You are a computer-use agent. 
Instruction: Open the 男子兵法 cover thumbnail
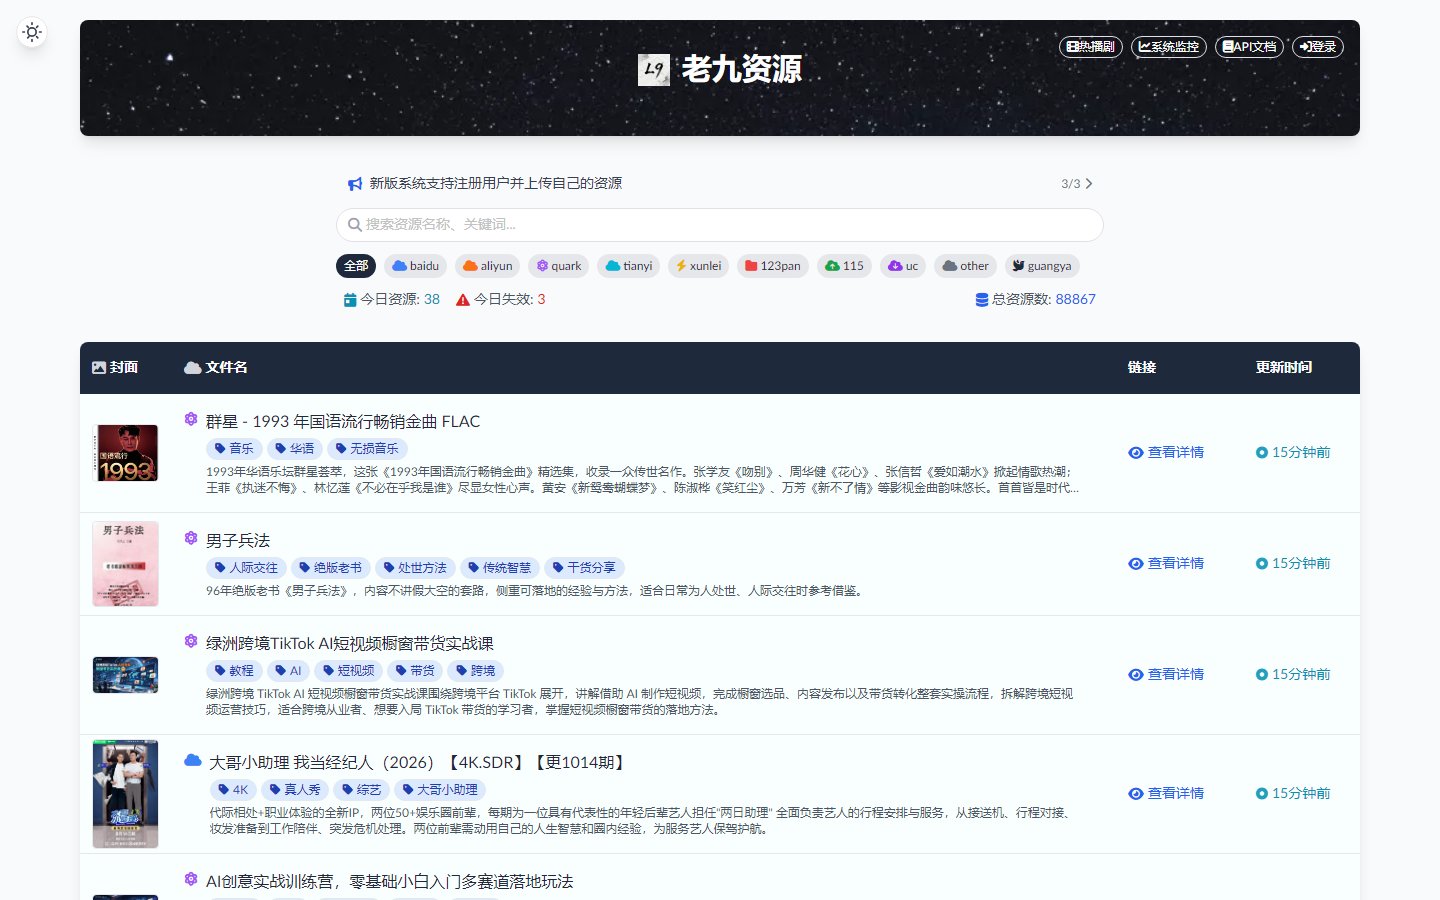point(125,564)
